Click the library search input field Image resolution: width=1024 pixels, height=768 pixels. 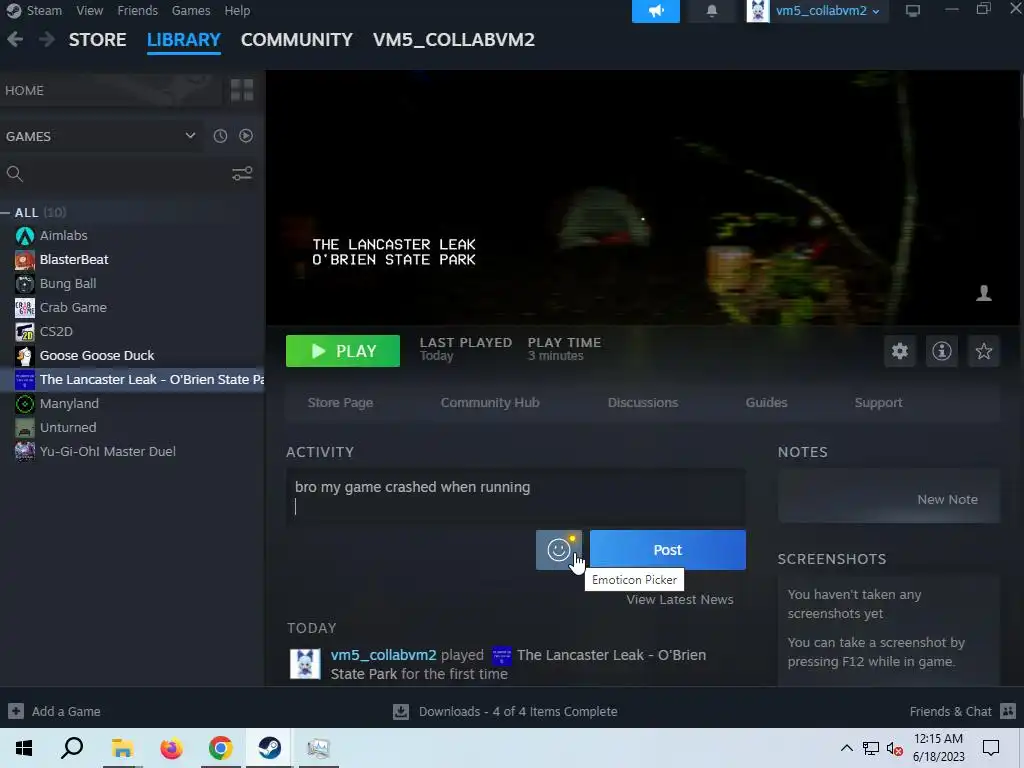point(126,174)
